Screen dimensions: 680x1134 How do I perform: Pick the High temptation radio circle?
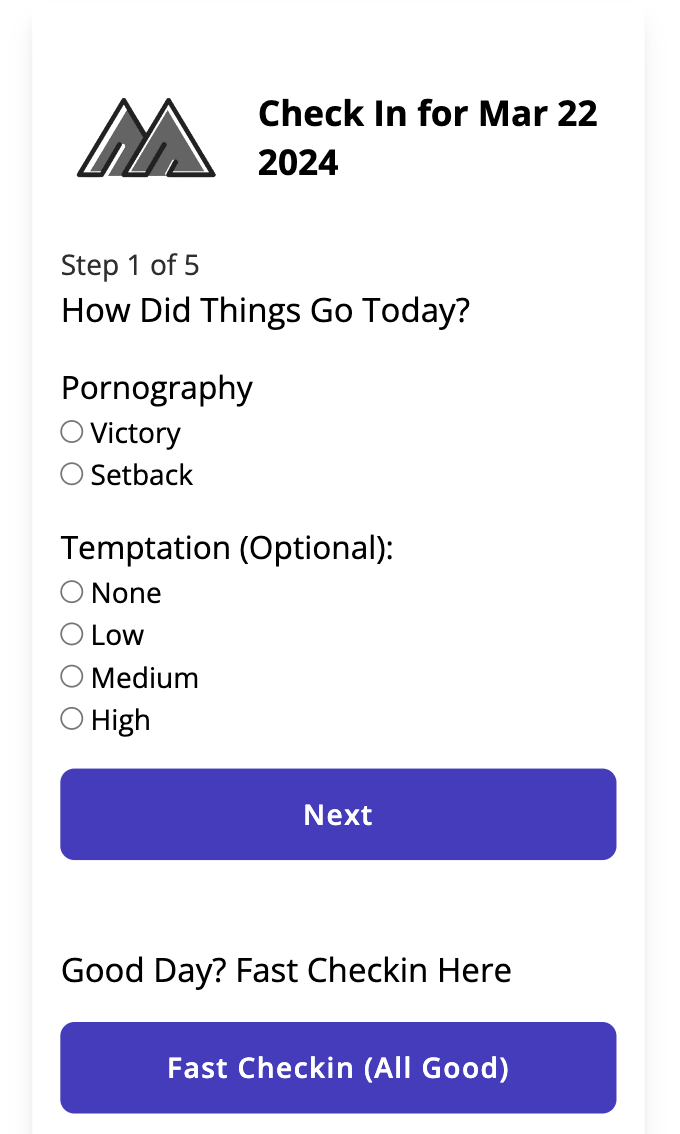[72, 719]
